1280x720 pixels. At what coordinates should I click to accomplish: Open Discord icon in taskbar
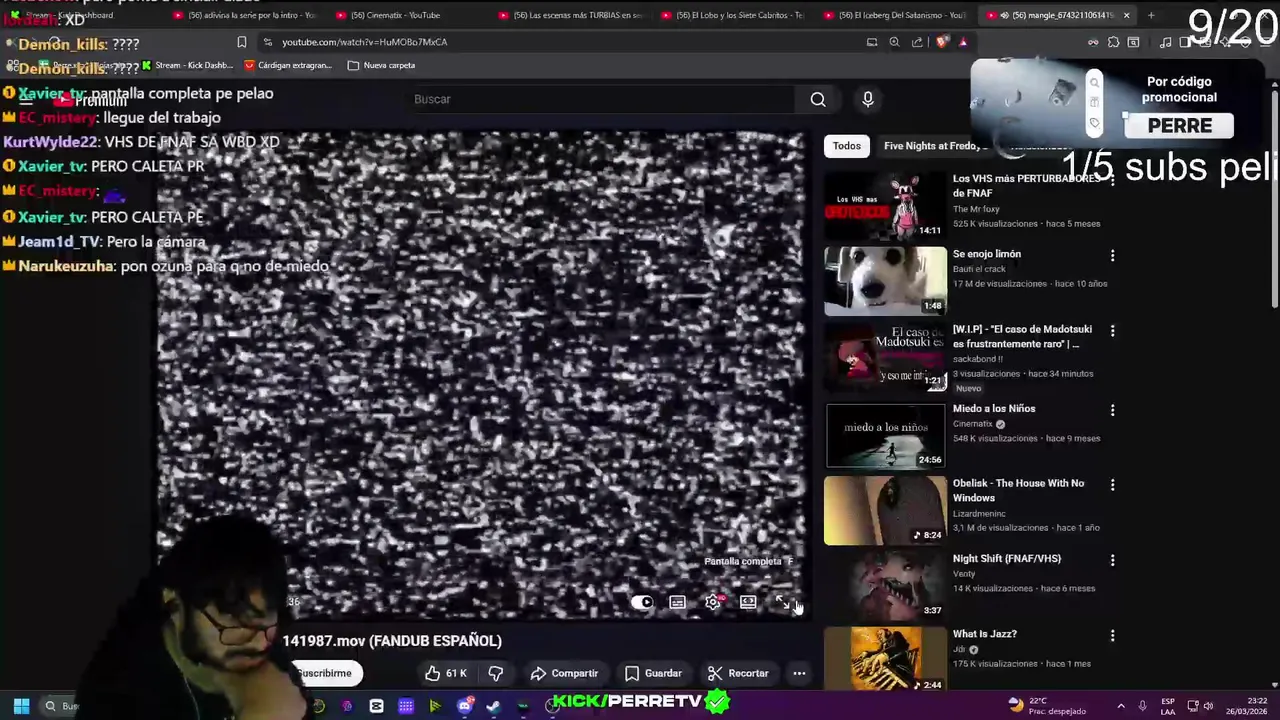(x=464, y=706)
